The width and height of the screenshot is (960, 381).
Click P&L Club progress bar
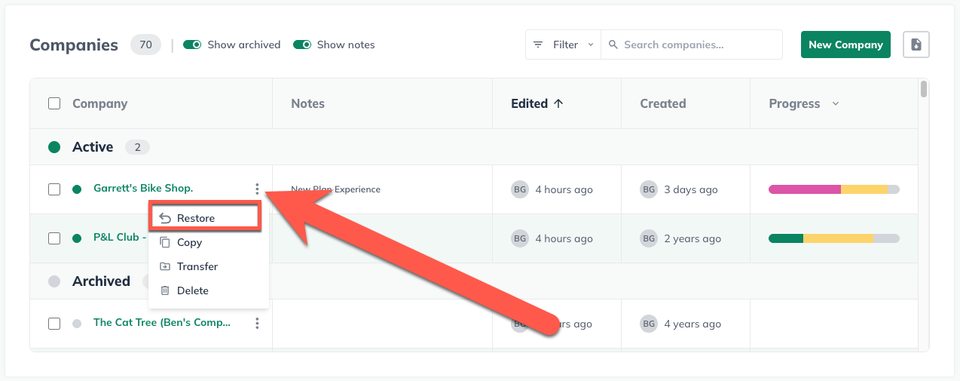pos(834,238)
